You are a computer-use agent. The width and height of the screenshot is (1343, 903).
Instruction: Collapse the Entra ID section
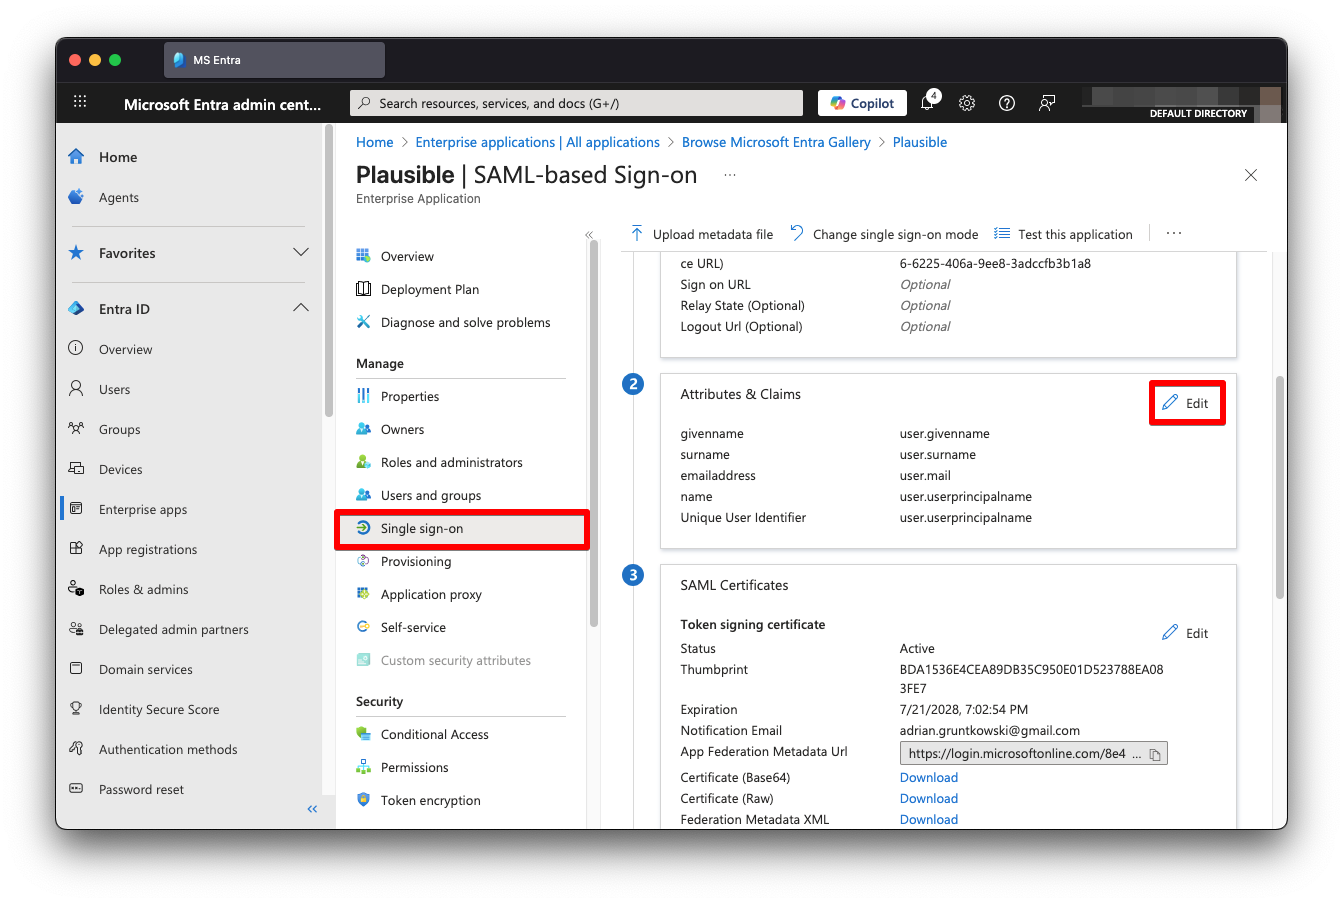click(300, 309)
